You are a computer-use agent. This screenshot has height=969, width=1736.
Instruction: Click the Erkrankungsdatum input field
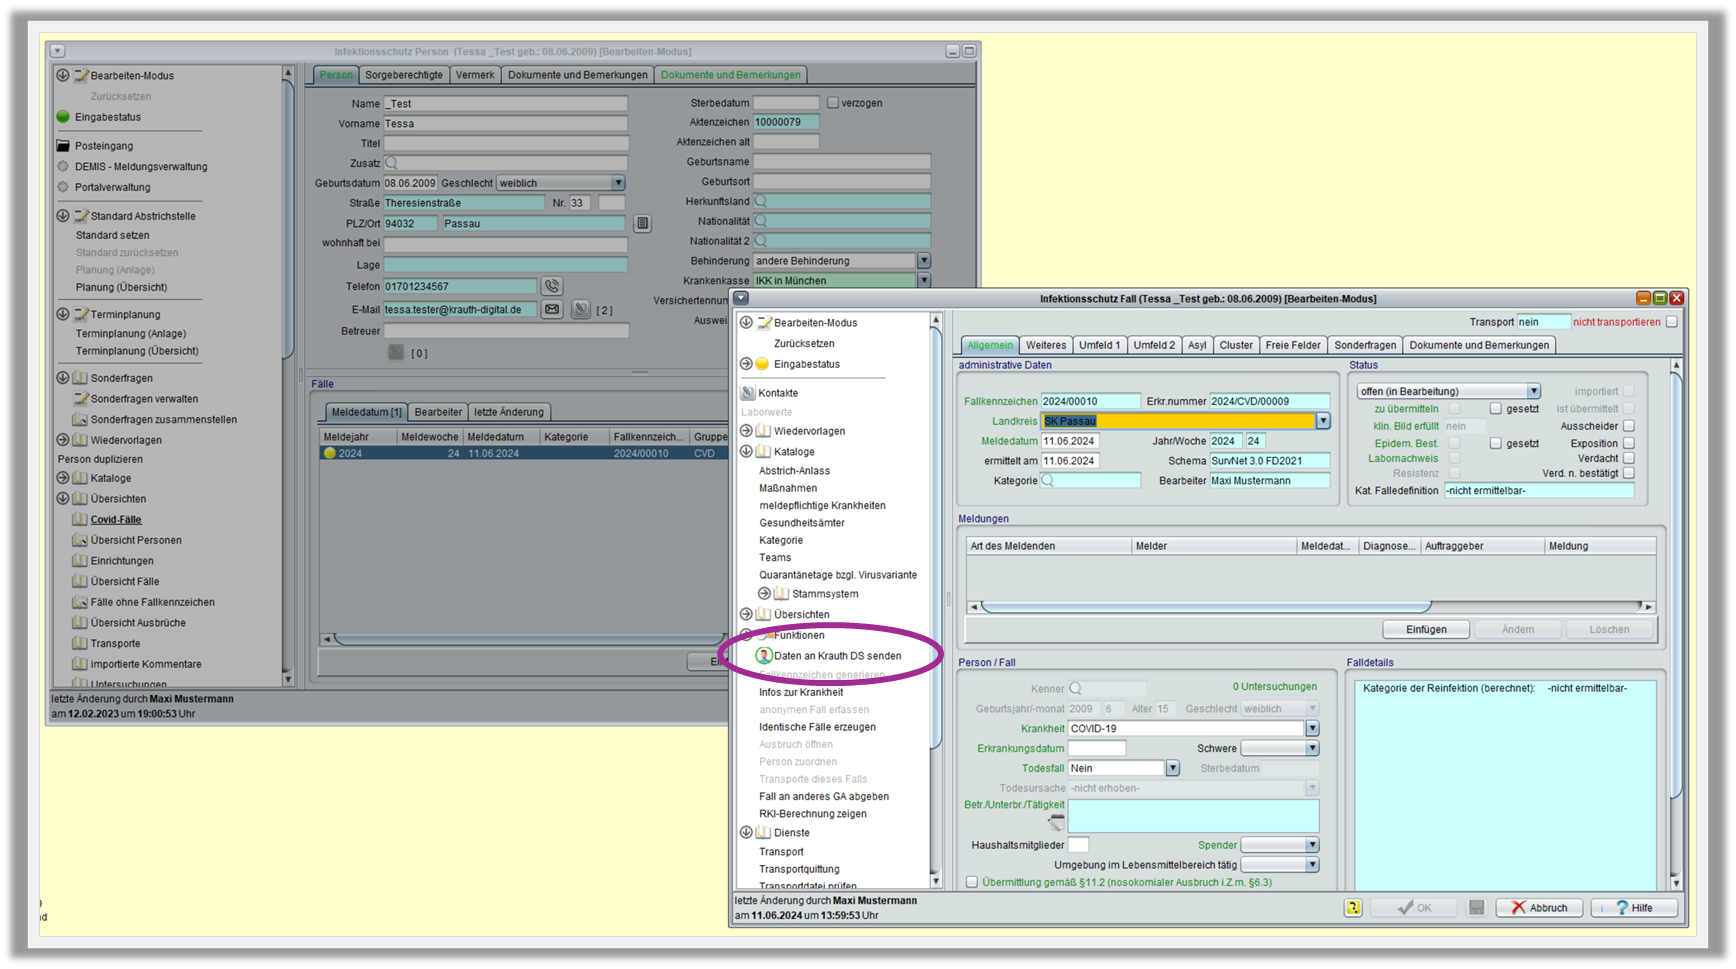pyautogui.click(x=1097, y=749)
